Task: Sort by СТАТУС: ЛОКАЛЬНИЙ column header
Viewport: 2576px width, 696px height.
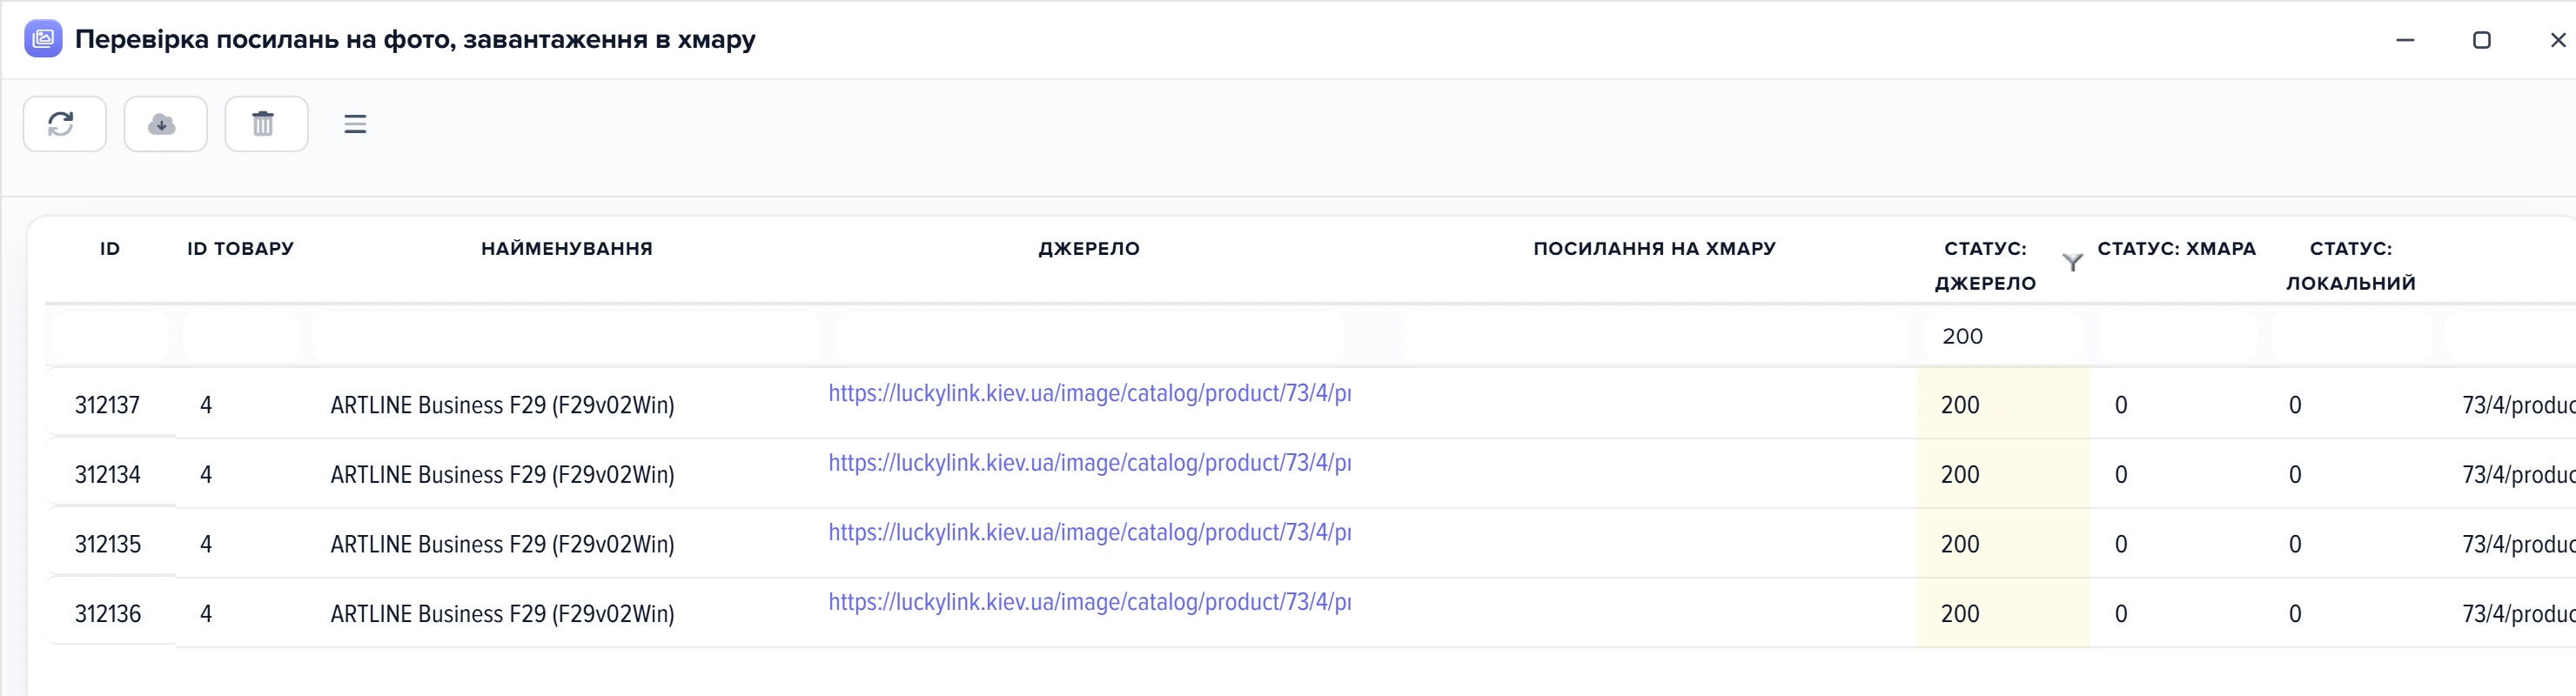Action: (2350, 265)
